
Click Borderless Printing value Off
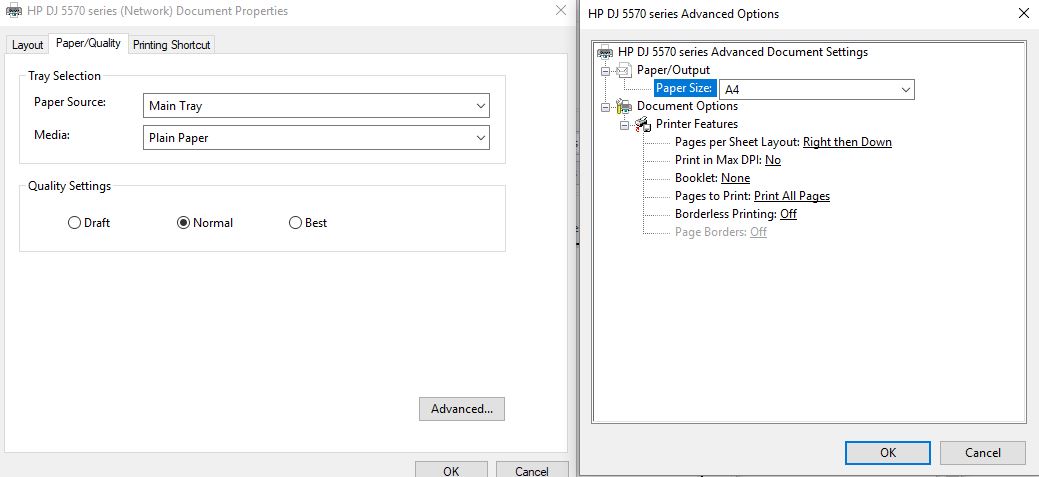(789, 213)
